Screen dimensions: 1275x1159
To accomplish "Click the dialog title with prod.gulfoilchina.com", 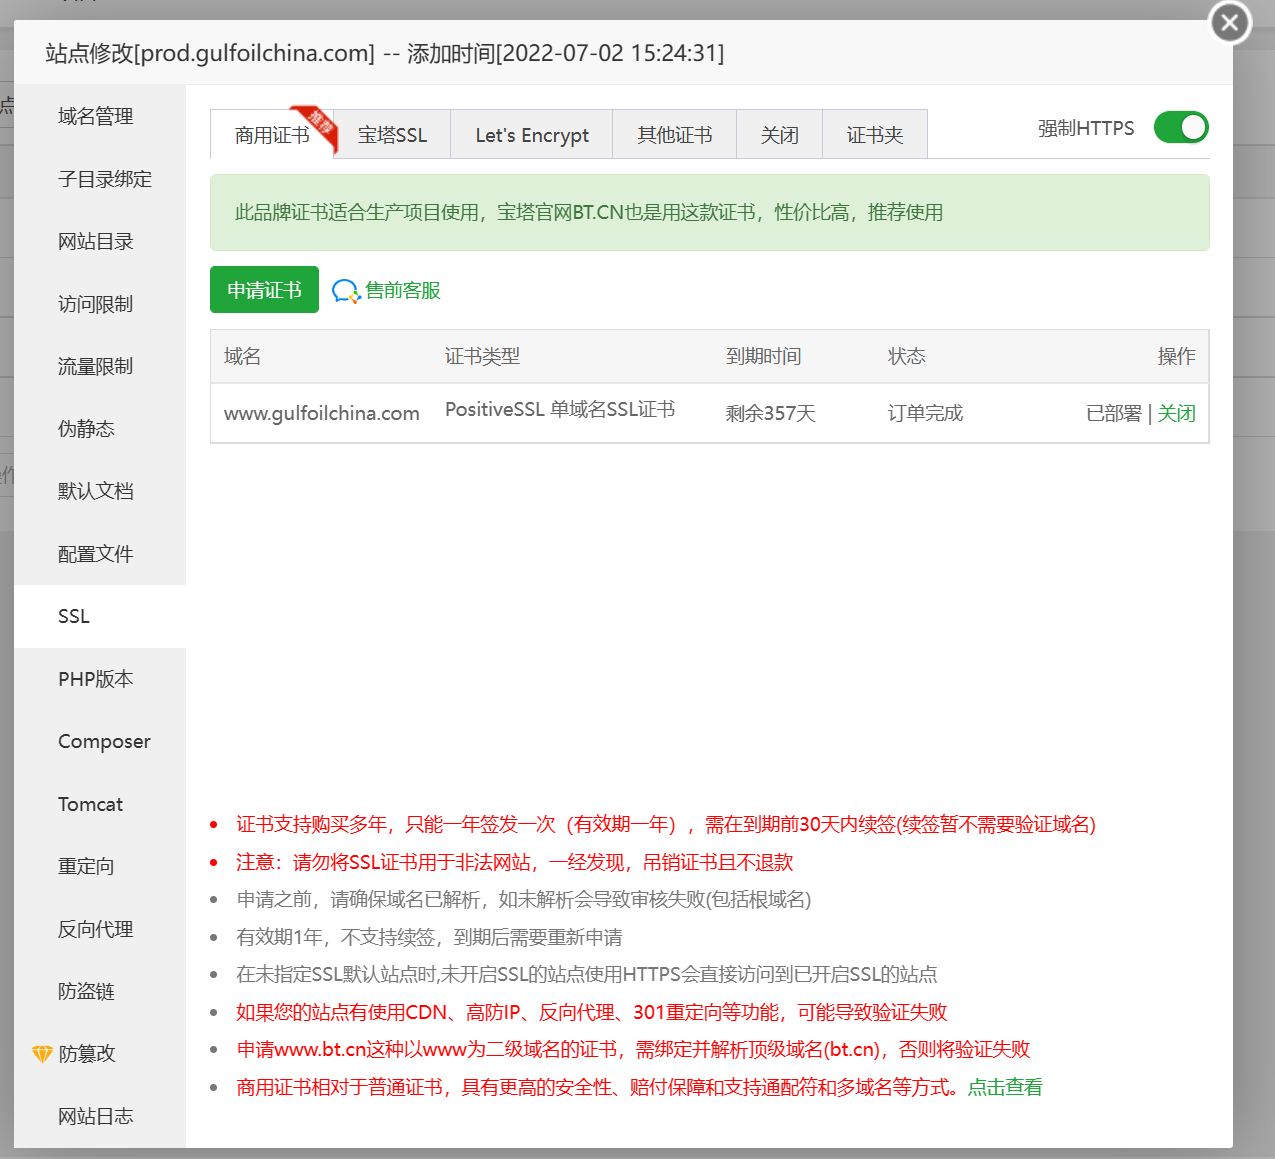I will [385, 53].
